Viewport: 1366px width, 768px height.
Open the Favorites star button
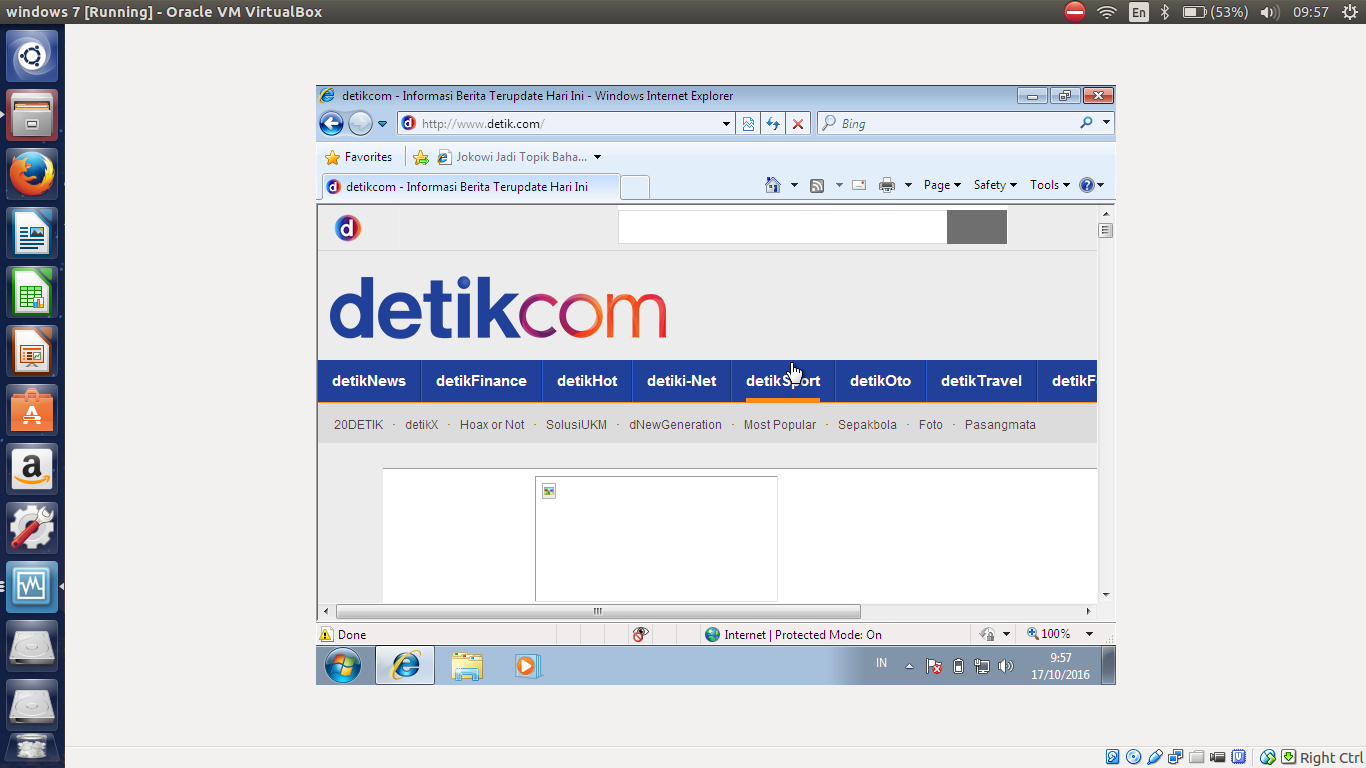pyautogui.click(x=359, y=157)
